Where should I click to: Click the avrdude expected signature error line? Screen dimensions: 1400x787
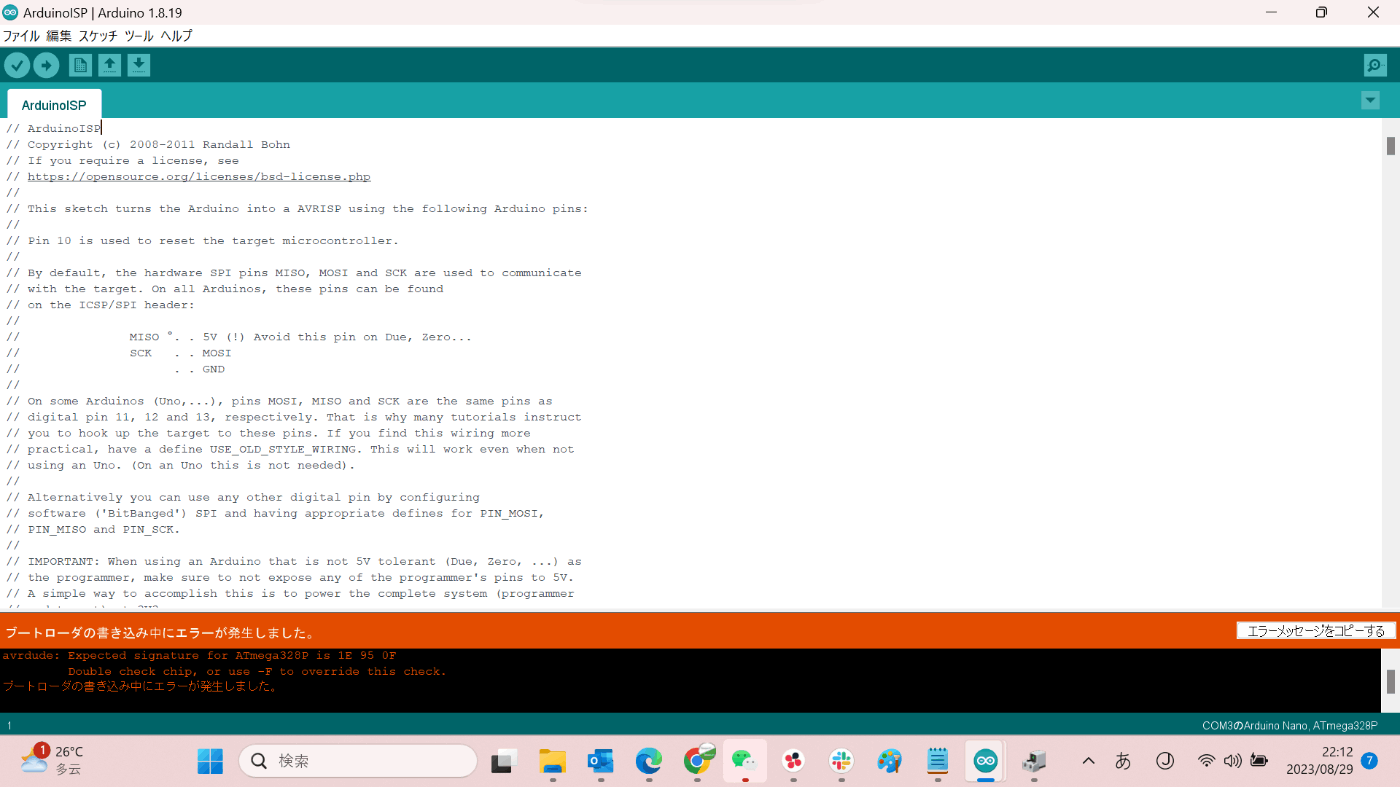(x=199, y=656)
